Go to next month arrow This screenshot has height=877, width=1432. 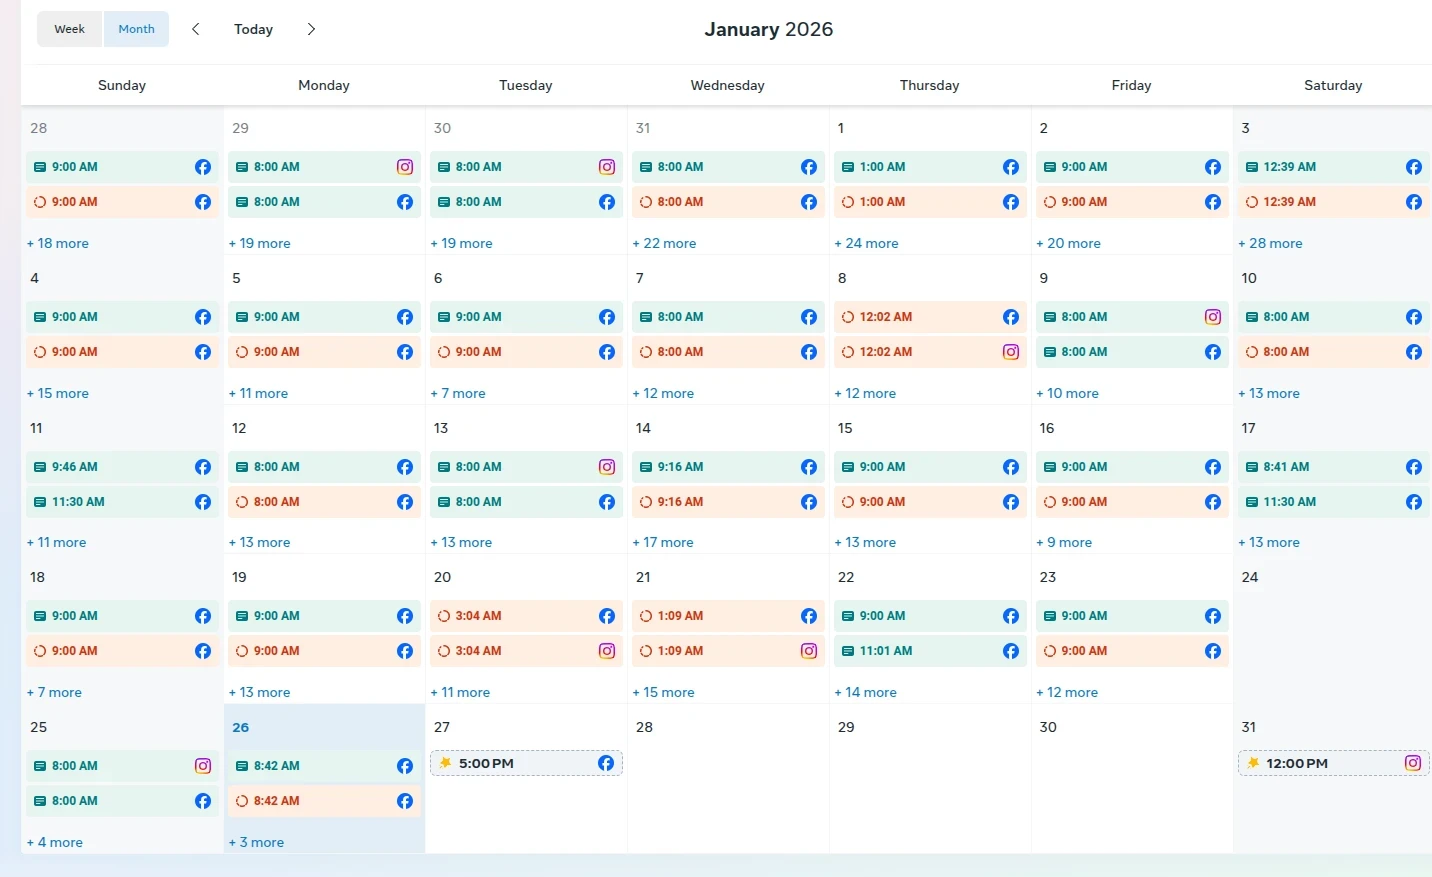(311, 29)
